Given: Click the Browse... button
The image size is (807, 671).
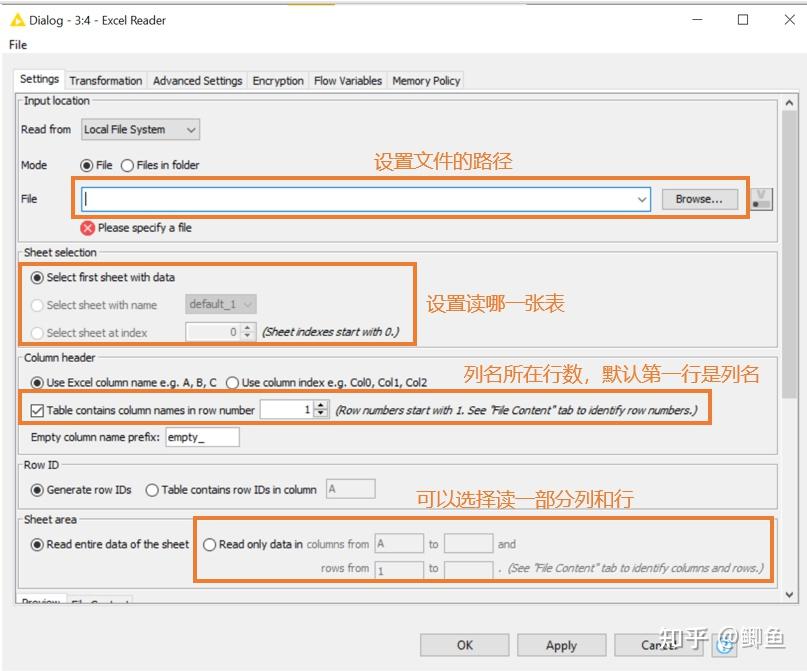Looking at the screenshot, I should click(x=699, y=199).
